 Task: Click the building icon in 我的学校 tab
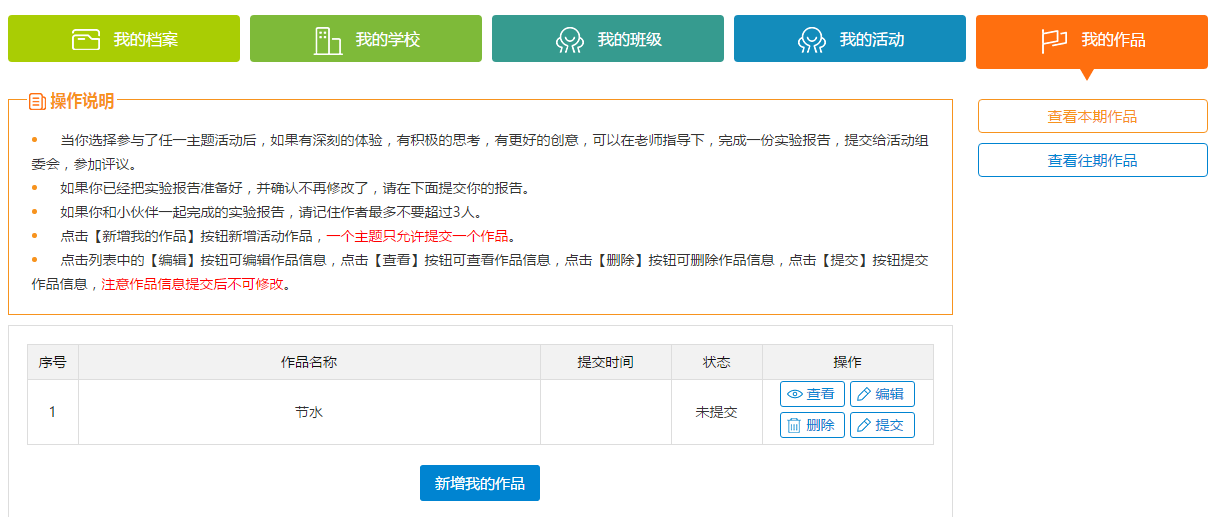tap(328, 40)
